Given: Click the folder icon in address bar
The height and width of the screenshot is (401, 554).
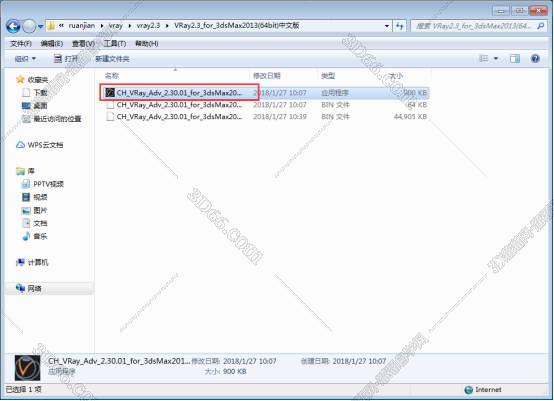Looking at the screenshot, I should [x=51, y=26].
